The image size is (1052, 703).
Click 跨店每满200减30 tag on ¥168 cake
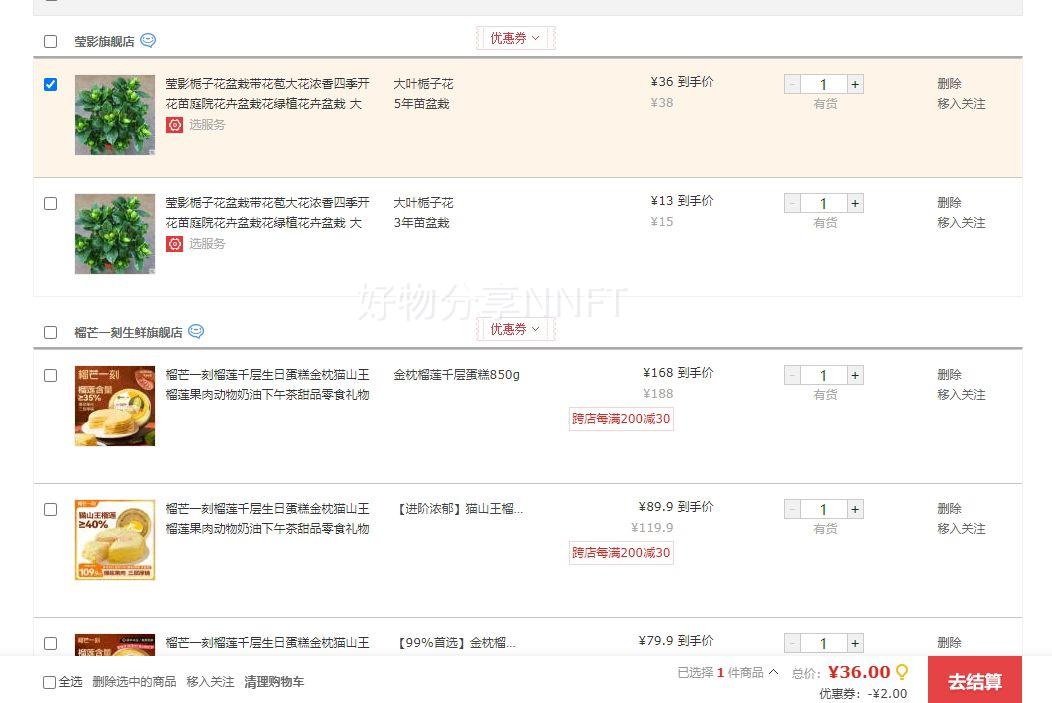(621, 419)
